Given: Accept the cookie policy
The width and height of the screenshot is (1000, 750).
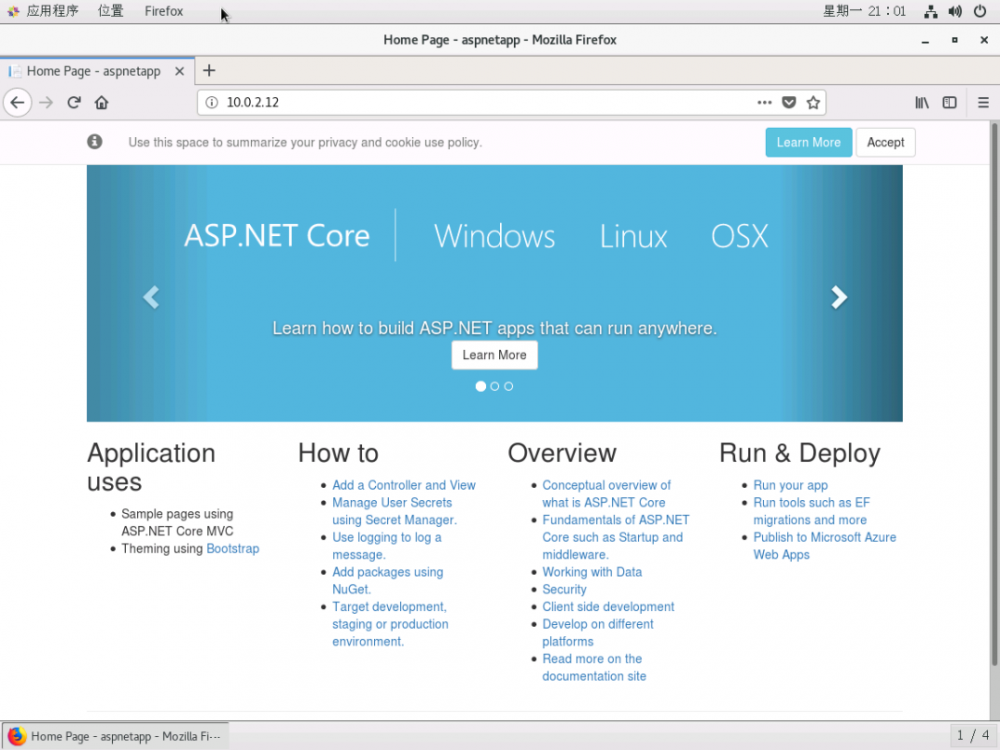Looking at the screenshot, I should pos(885,142).
